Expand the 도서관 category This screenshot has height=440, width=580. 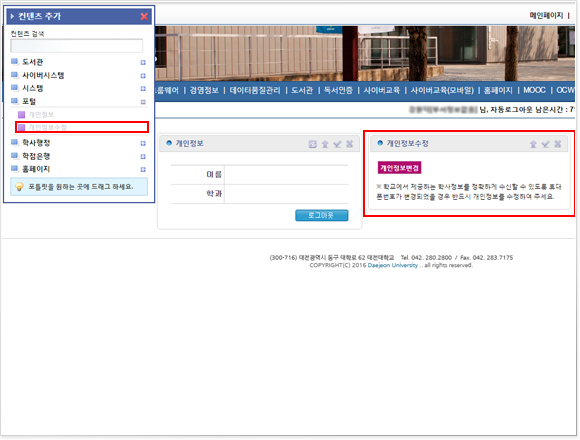(143, 62)
